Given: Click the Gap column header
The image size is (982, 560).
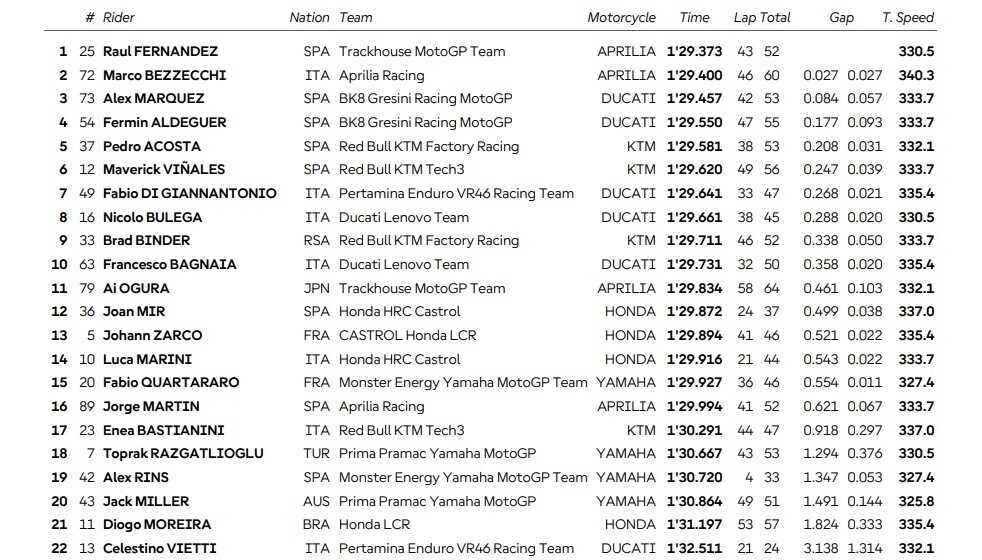Looking at the screenshot, I should 841,17.
